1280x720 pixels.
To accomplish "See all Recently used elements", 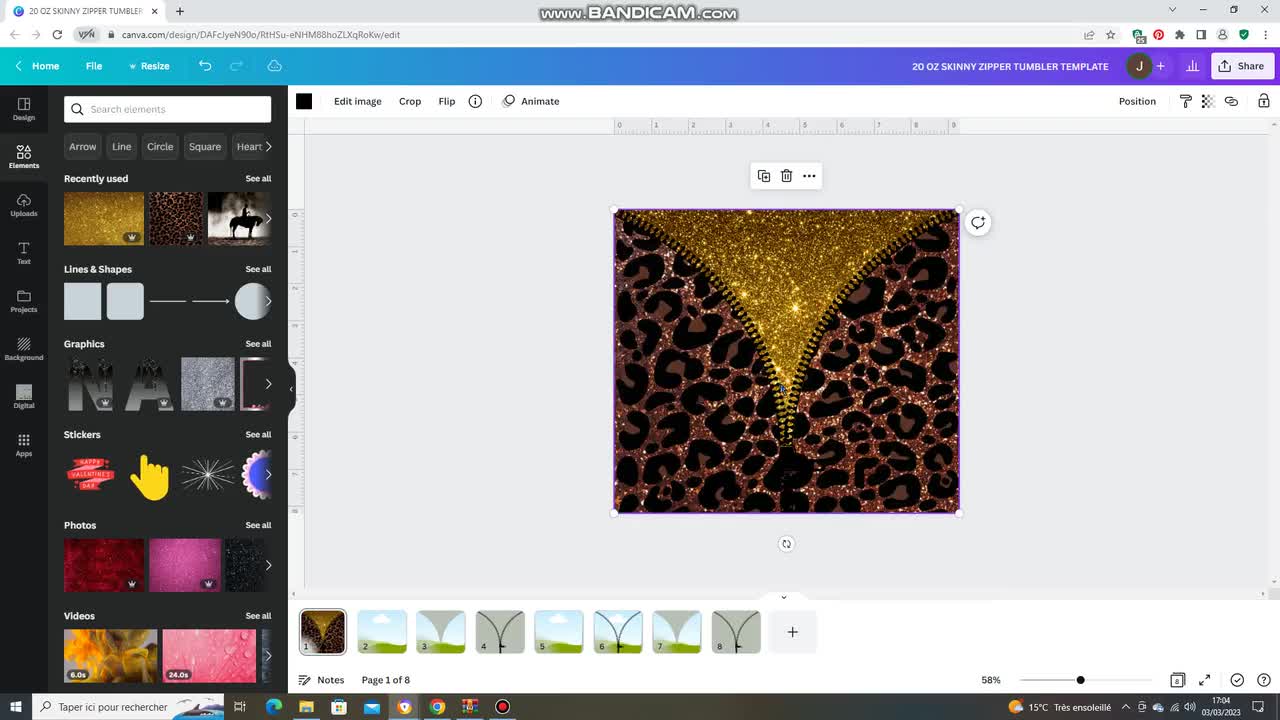I will coord(258,179).
